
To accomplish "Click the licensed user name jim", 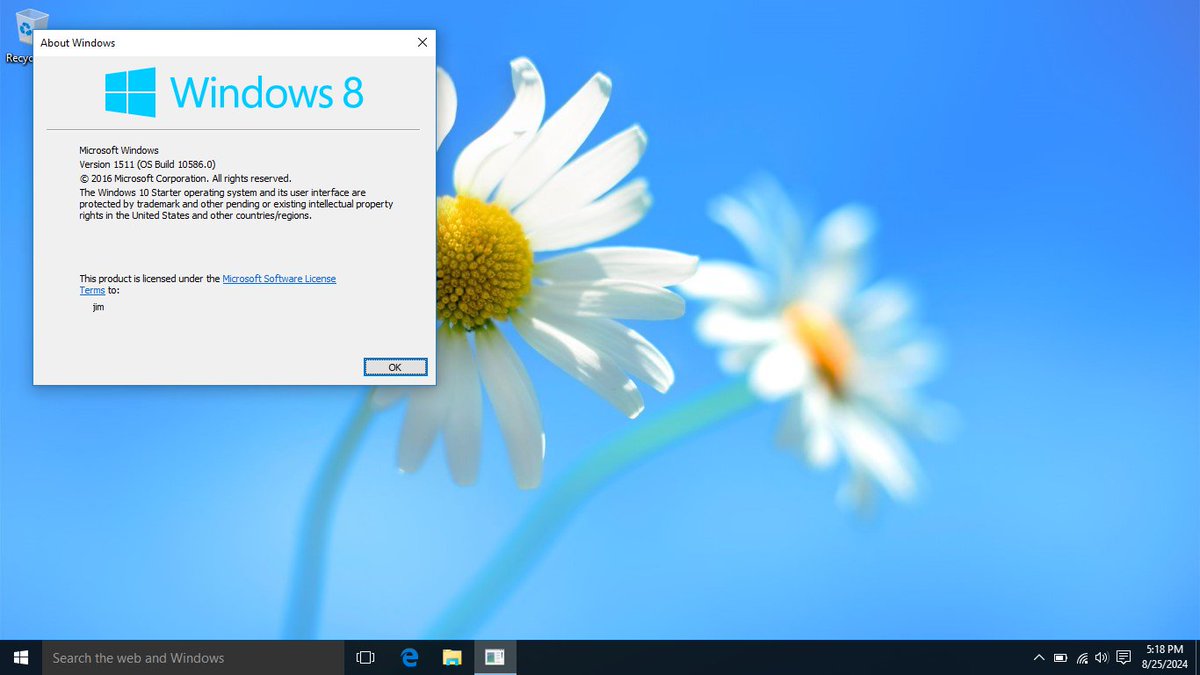I will [x=98, y=307].
